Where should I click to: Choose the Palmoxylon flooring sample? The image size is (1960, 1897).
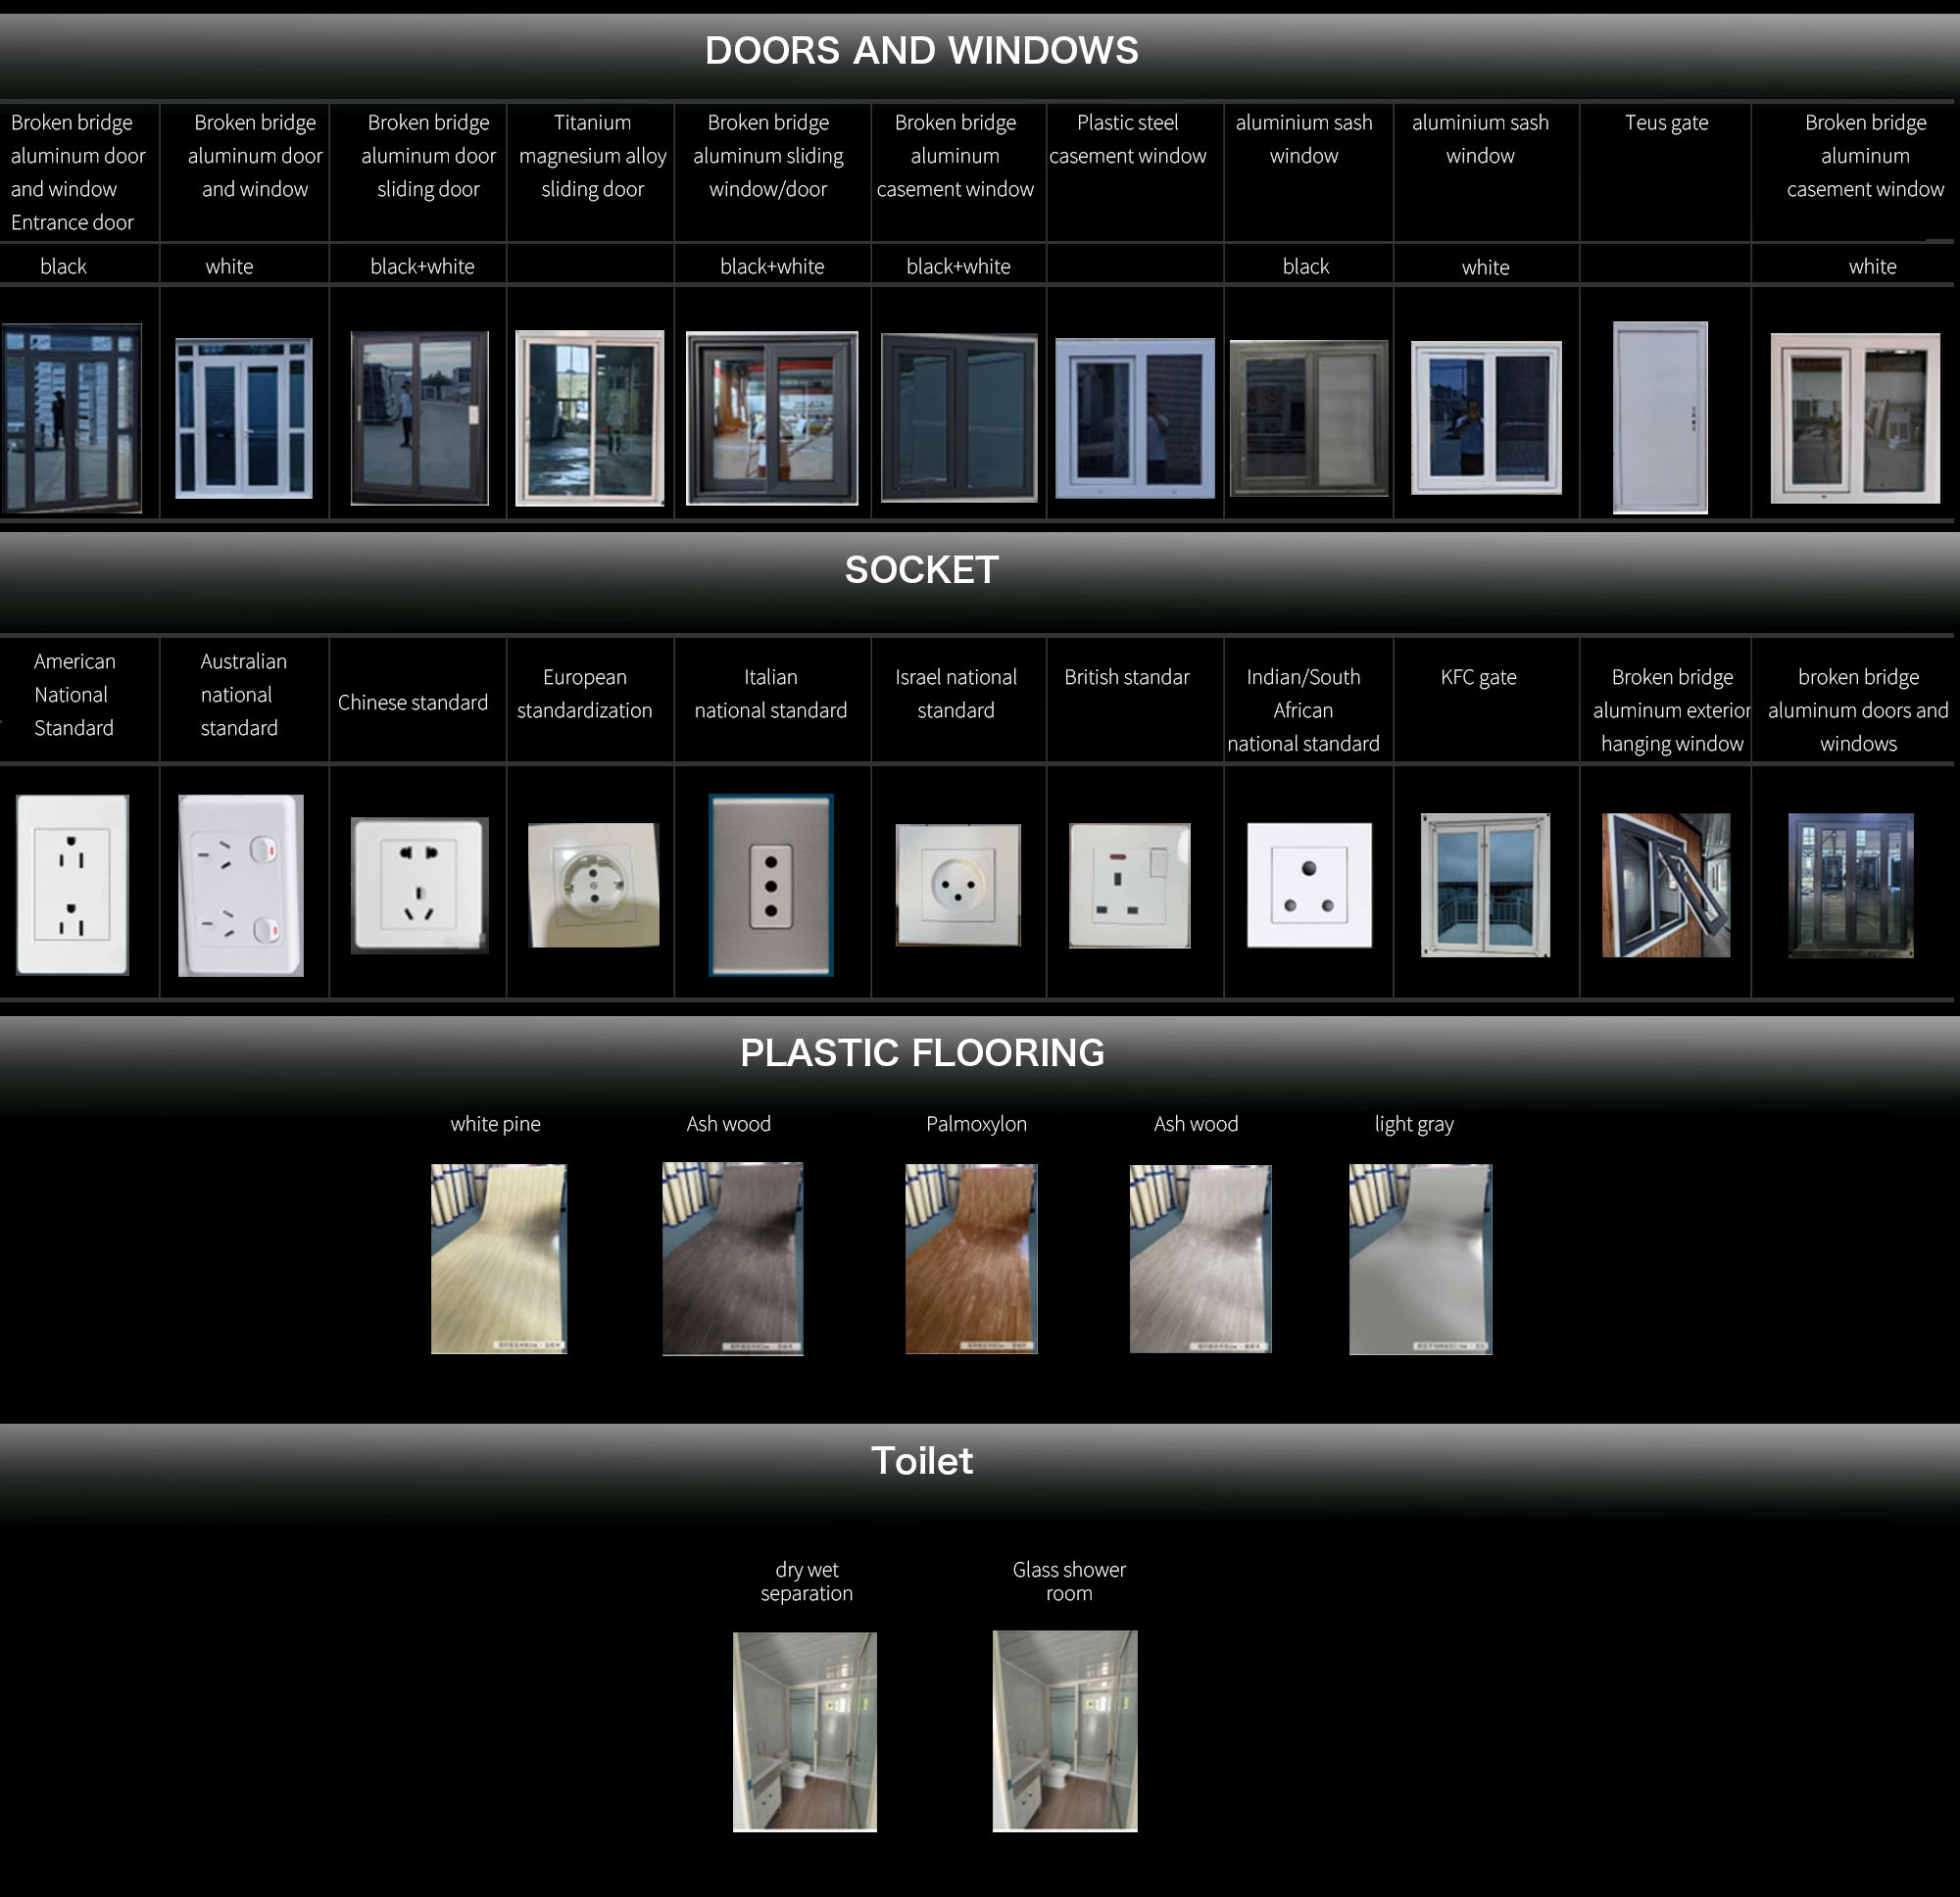coord(970,1258)
